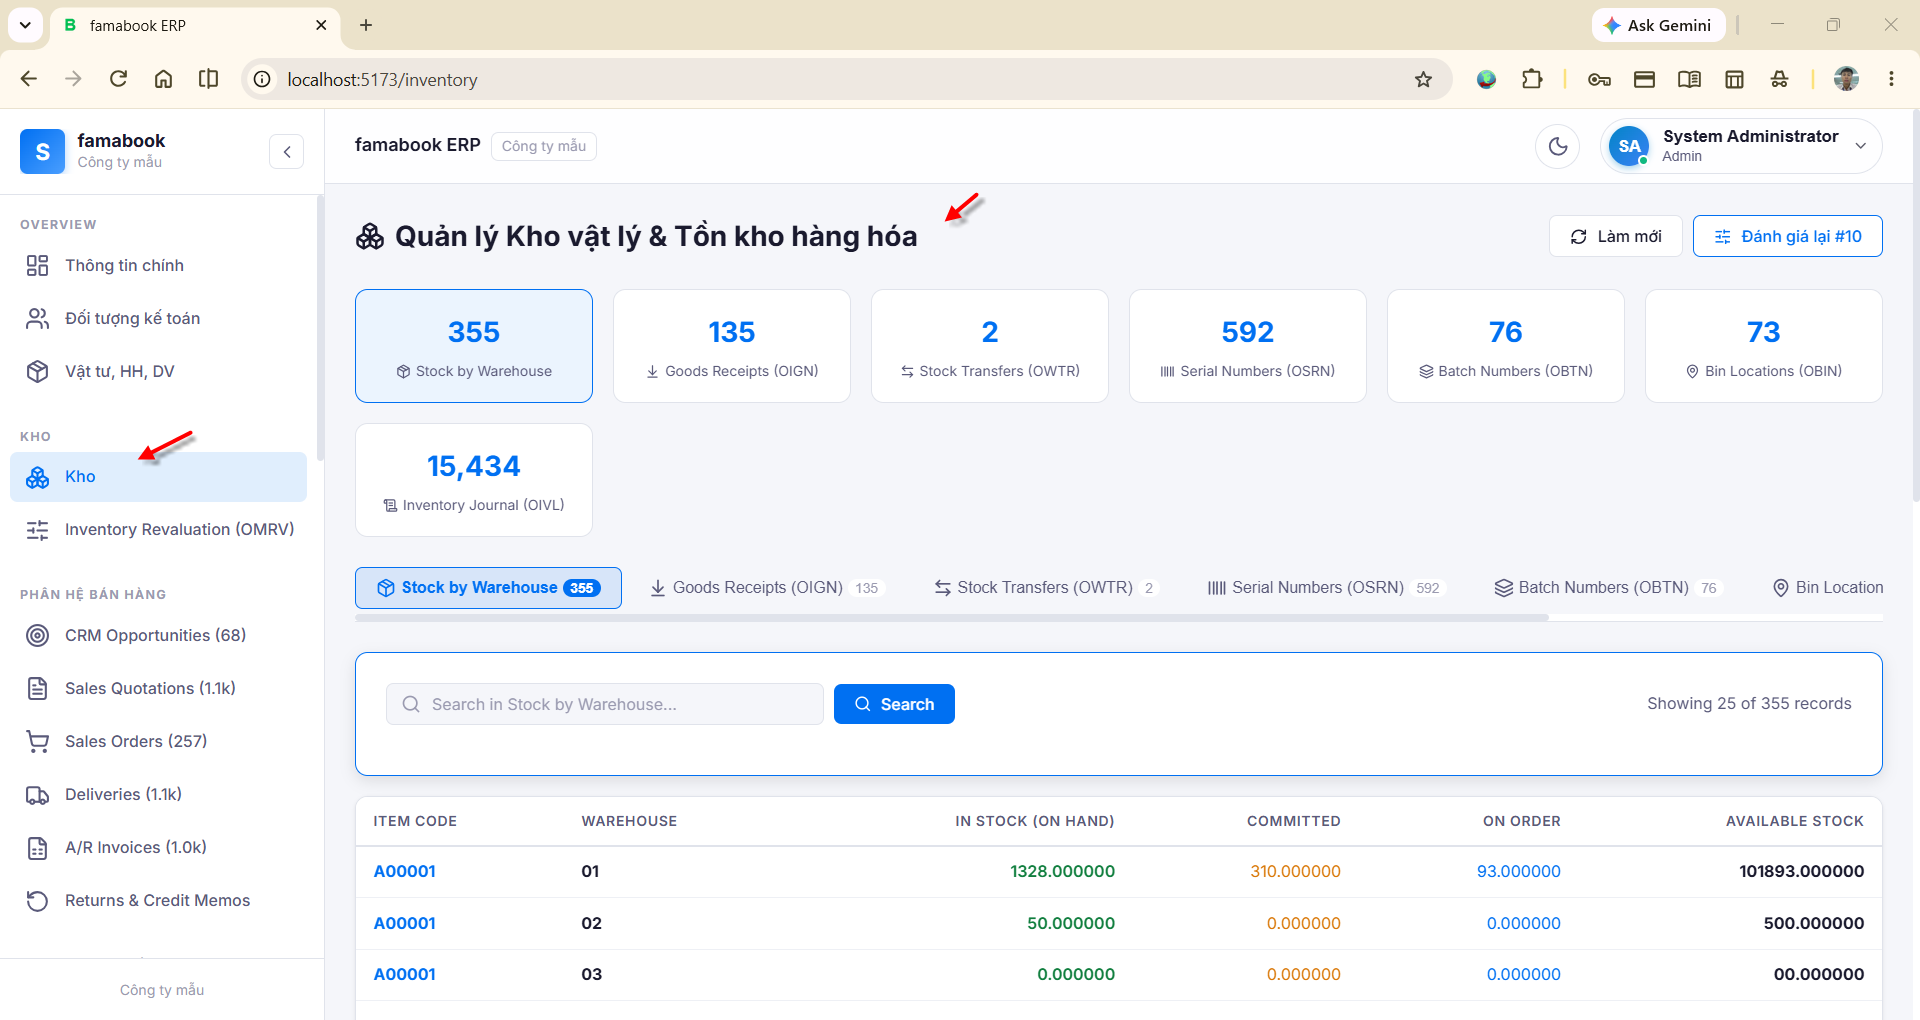Click the ITEM CODE column header
Viewport: 1920px width, 1020px height.
[415, 821]
